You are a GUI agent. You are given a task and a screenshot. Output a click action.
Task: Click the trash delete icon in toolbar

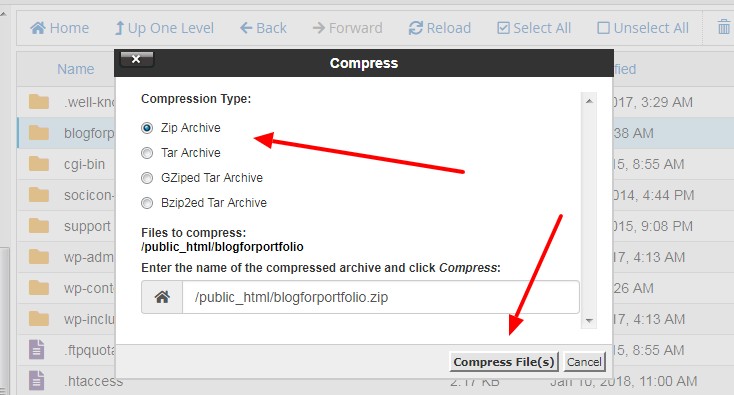coord(724,27)
